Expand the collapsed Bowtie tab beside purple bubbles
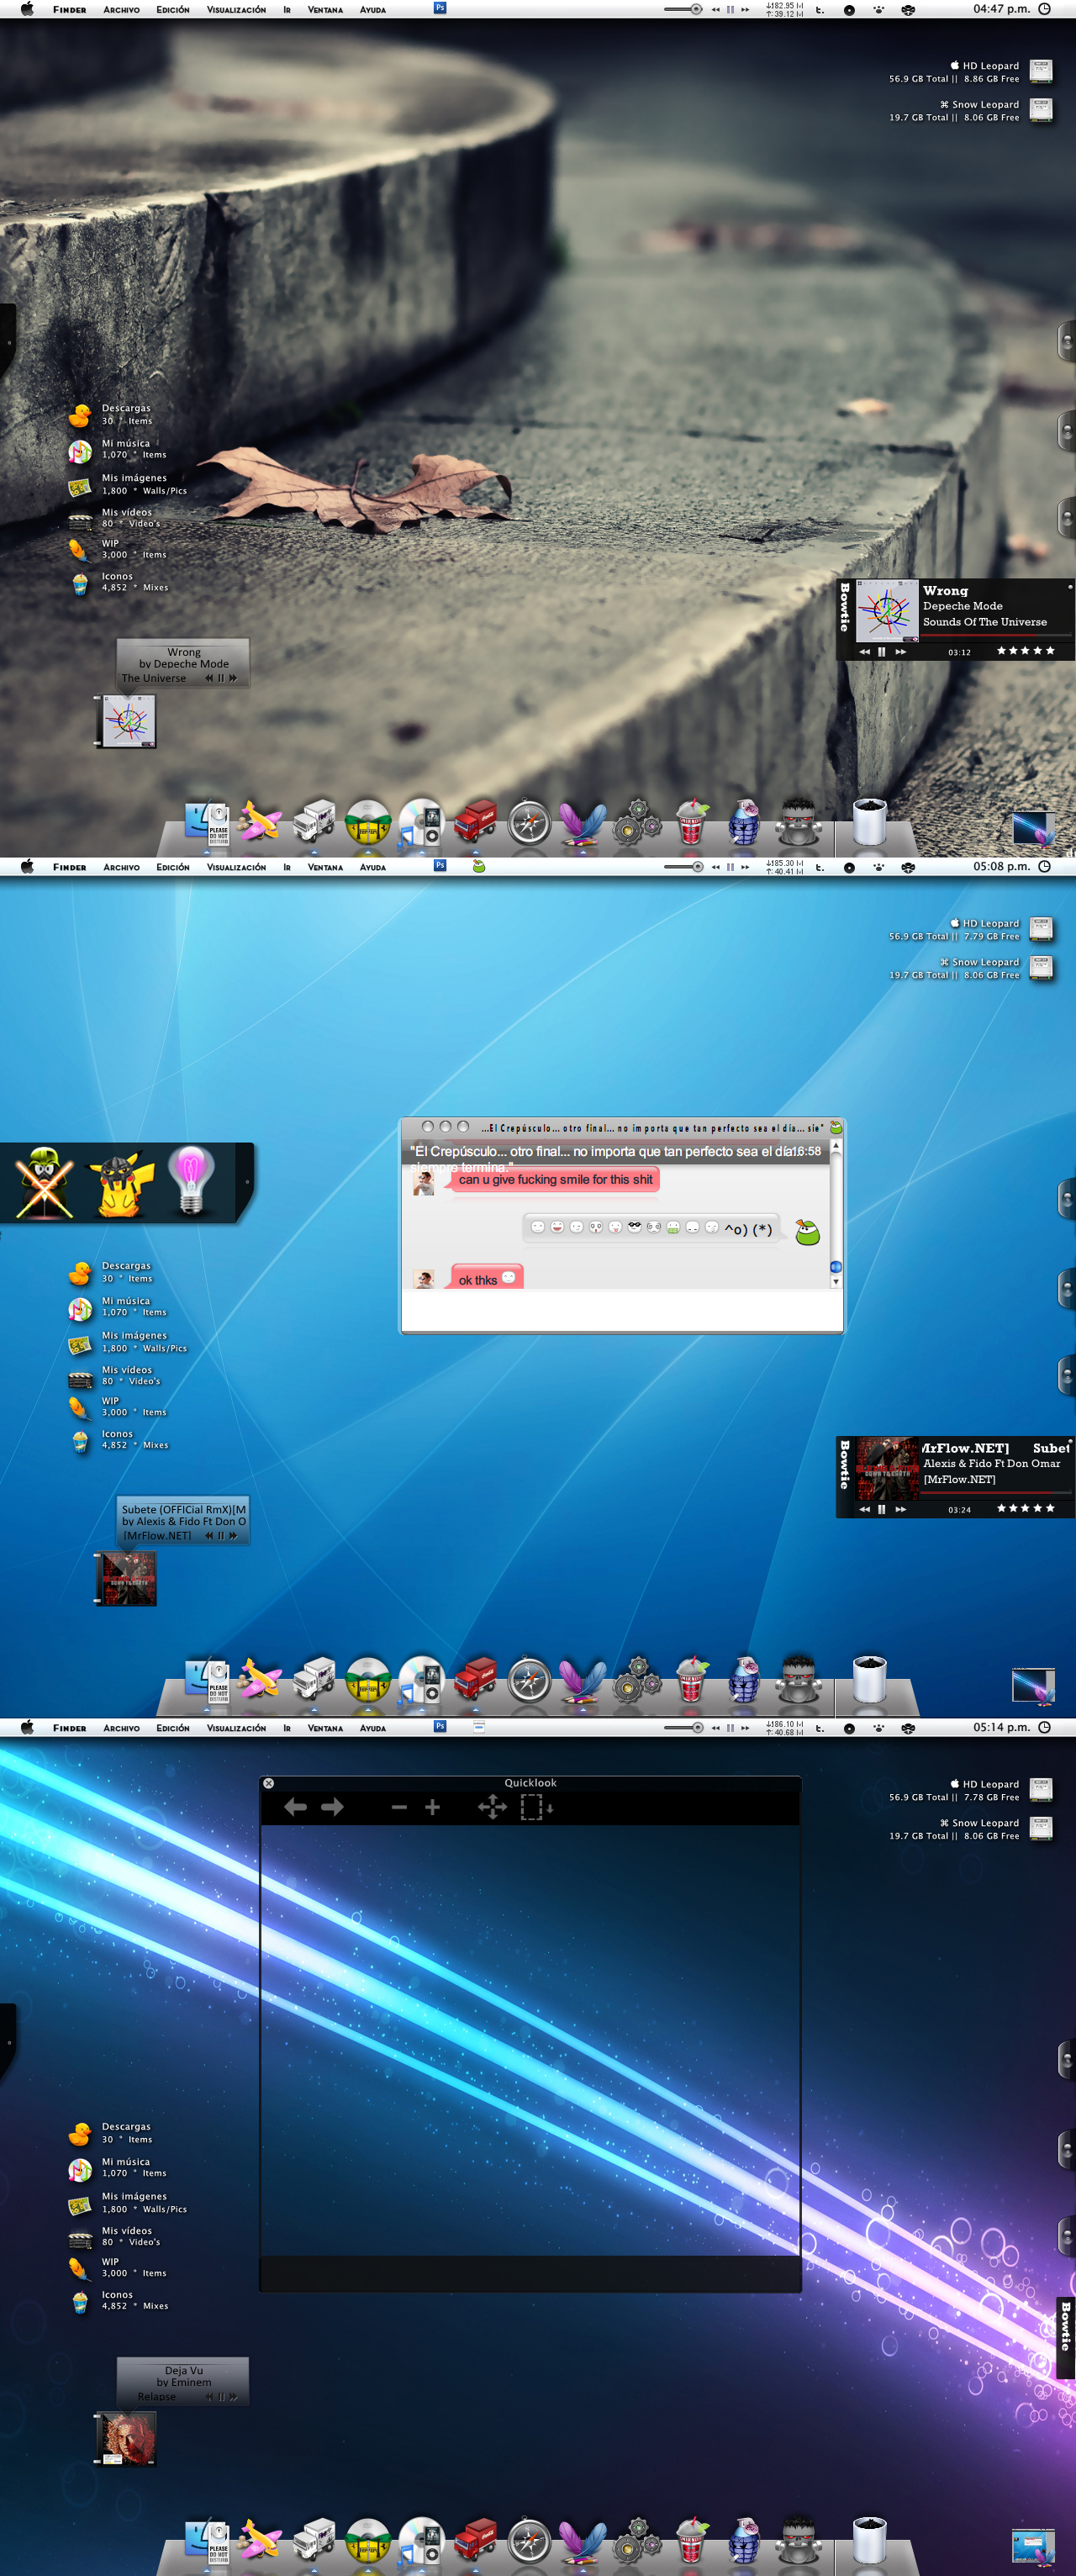 point(1066,2338)
